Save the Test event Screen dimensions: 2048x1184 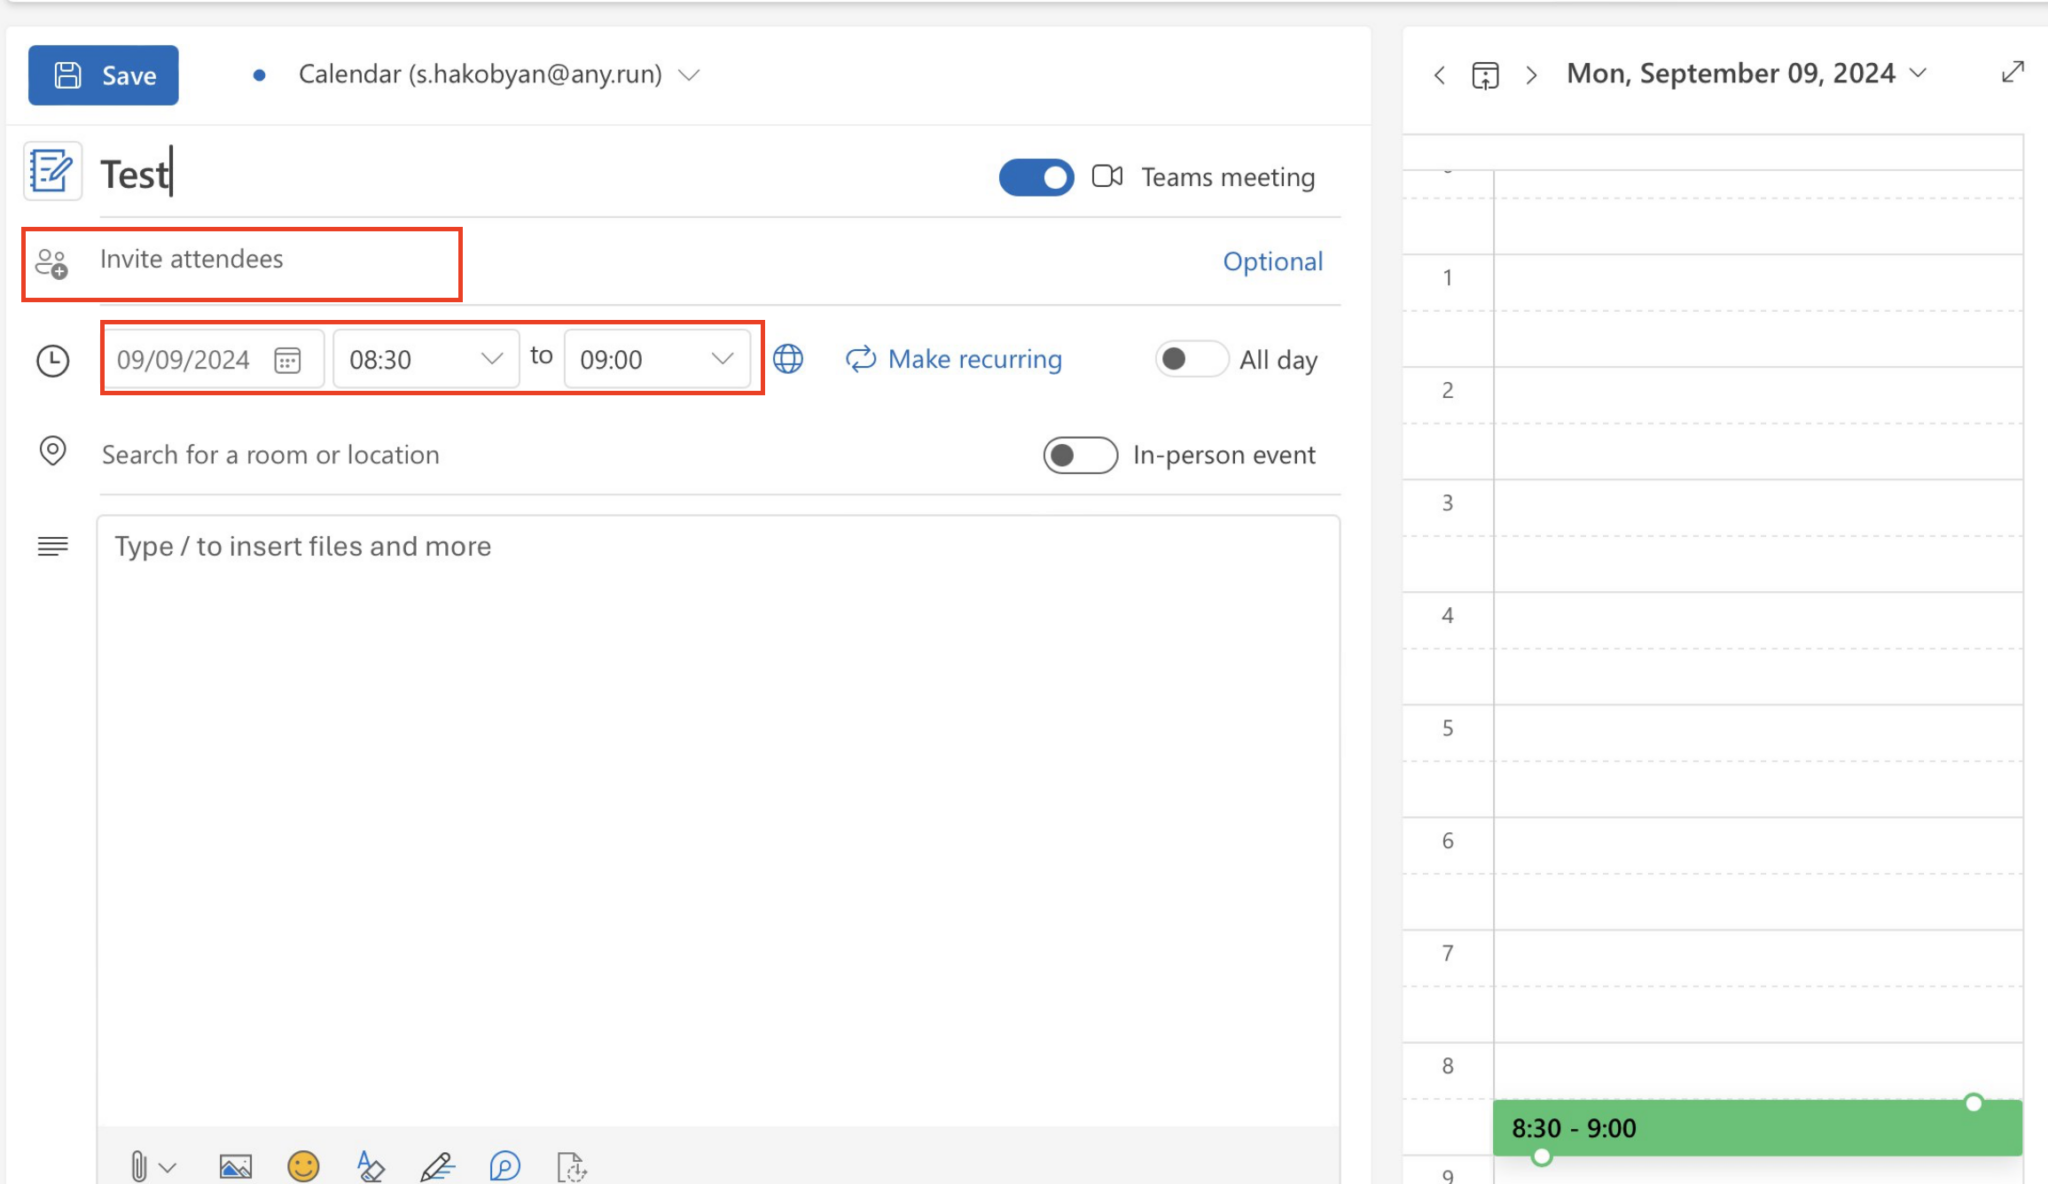tap(103, 74)
